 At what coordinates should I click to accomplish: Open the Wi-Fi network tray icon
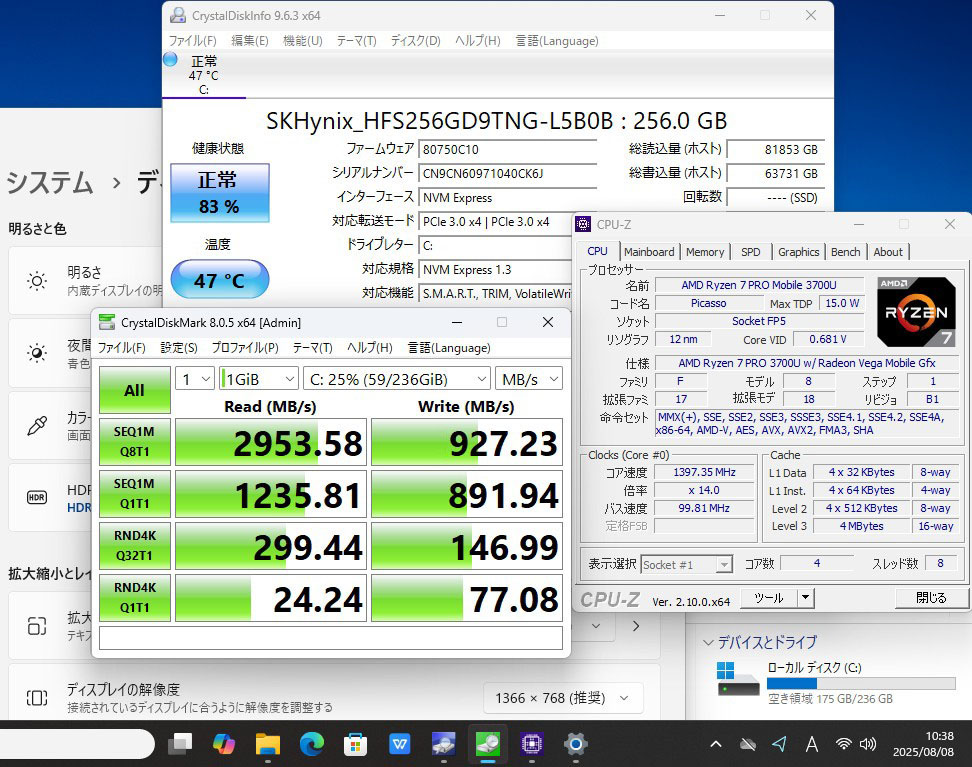pyautogui.click(x=843, y=744)
